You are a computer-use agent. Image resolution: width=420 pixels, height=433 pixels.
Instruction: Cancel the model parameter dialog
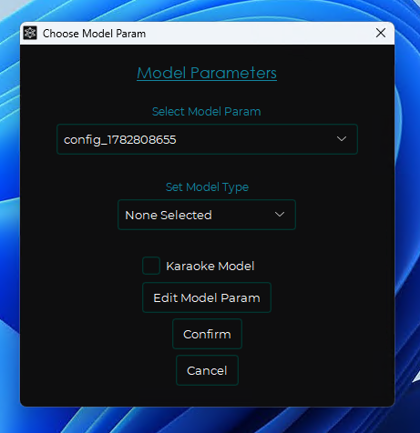point(207,370)
